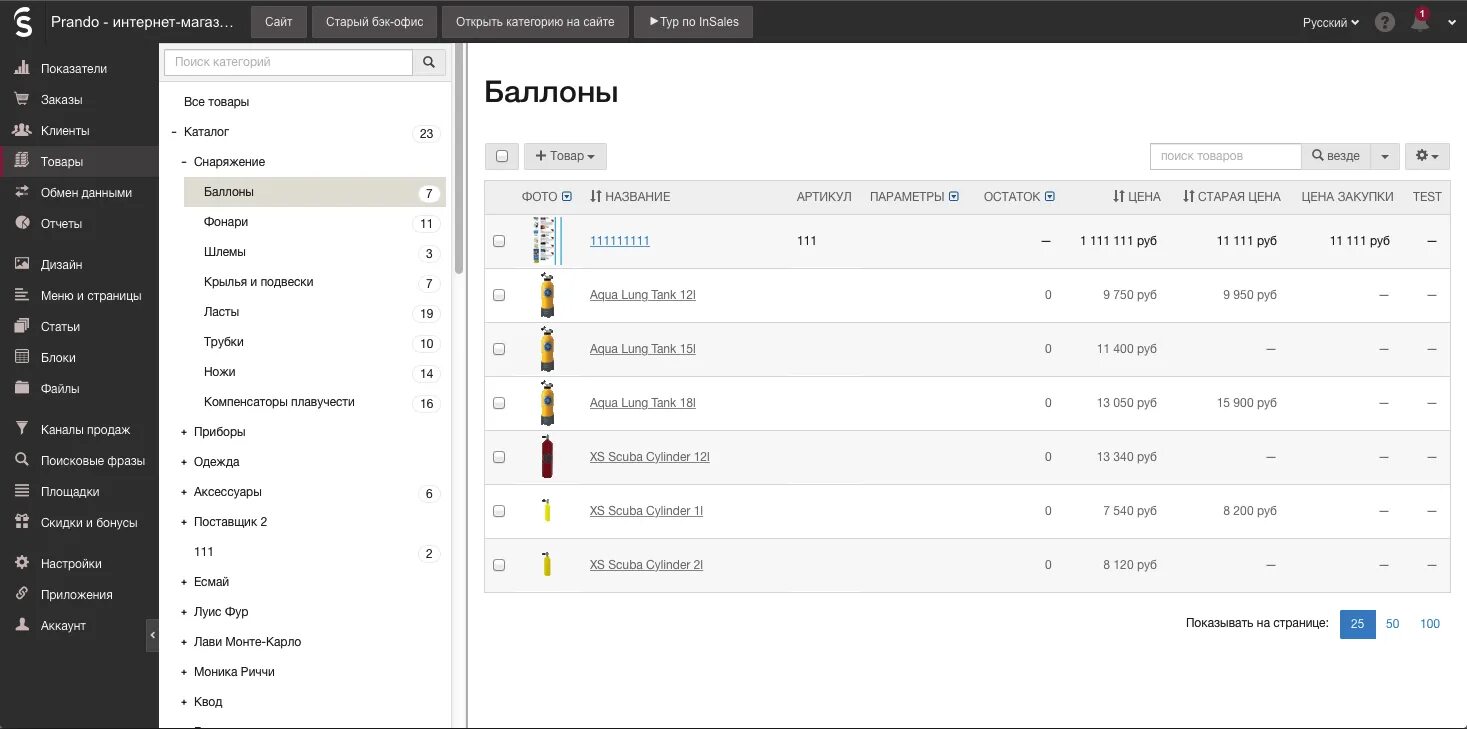The image size is (1467, 729).
Task: Open Аккаунт user icon in sidebar
Action: pyautogui.click(x=21, y=625)
